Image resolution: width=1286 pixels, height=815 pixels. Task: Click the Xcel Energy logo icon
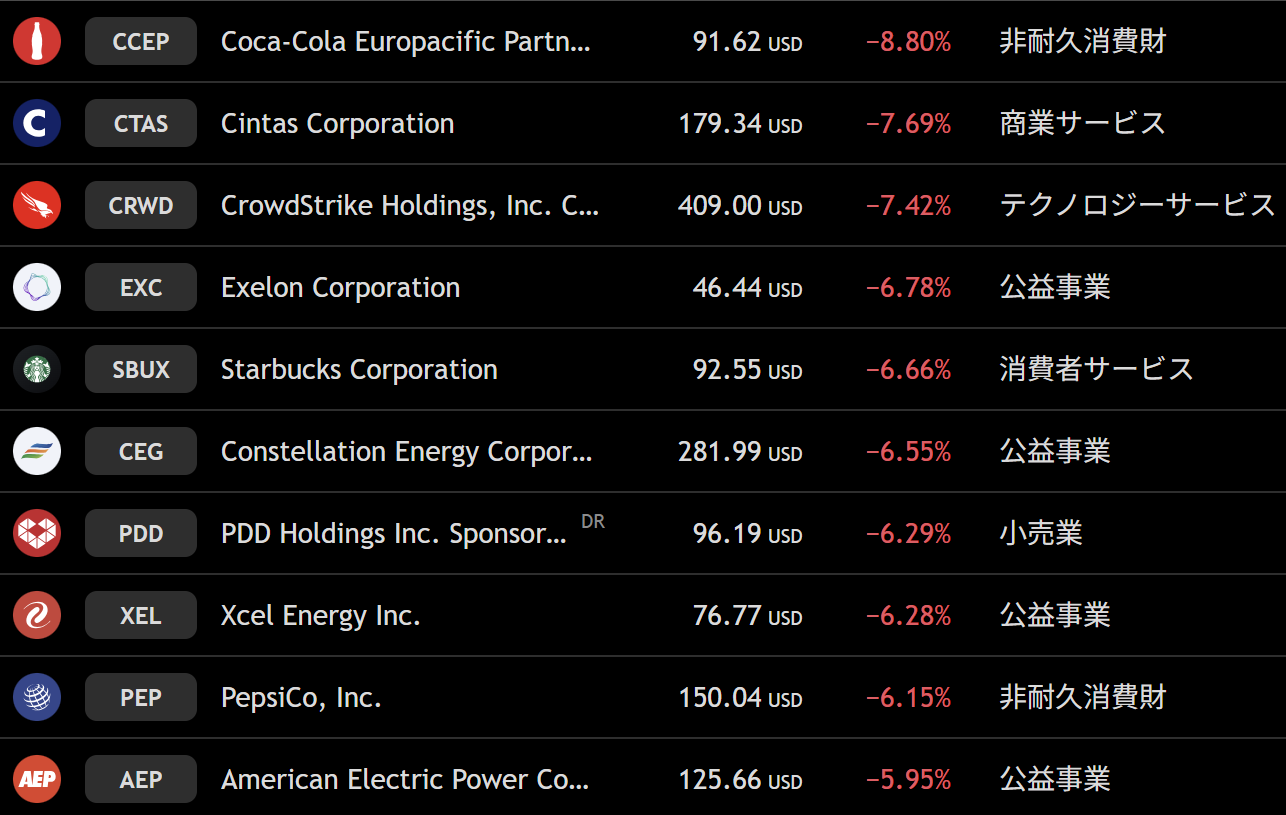click(x=37, y=616)
